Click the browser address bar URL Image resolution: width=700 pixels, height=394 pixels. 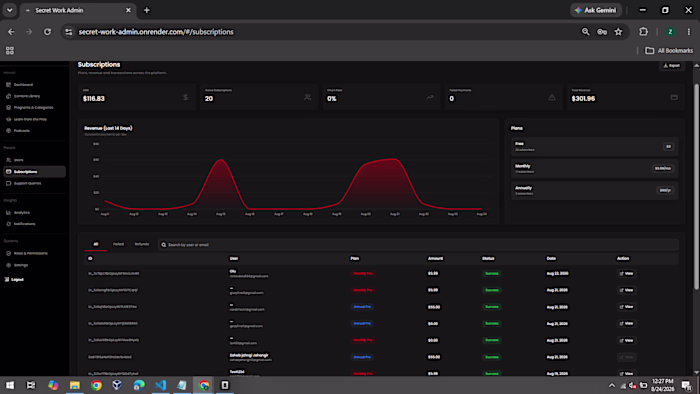point(156,32)
